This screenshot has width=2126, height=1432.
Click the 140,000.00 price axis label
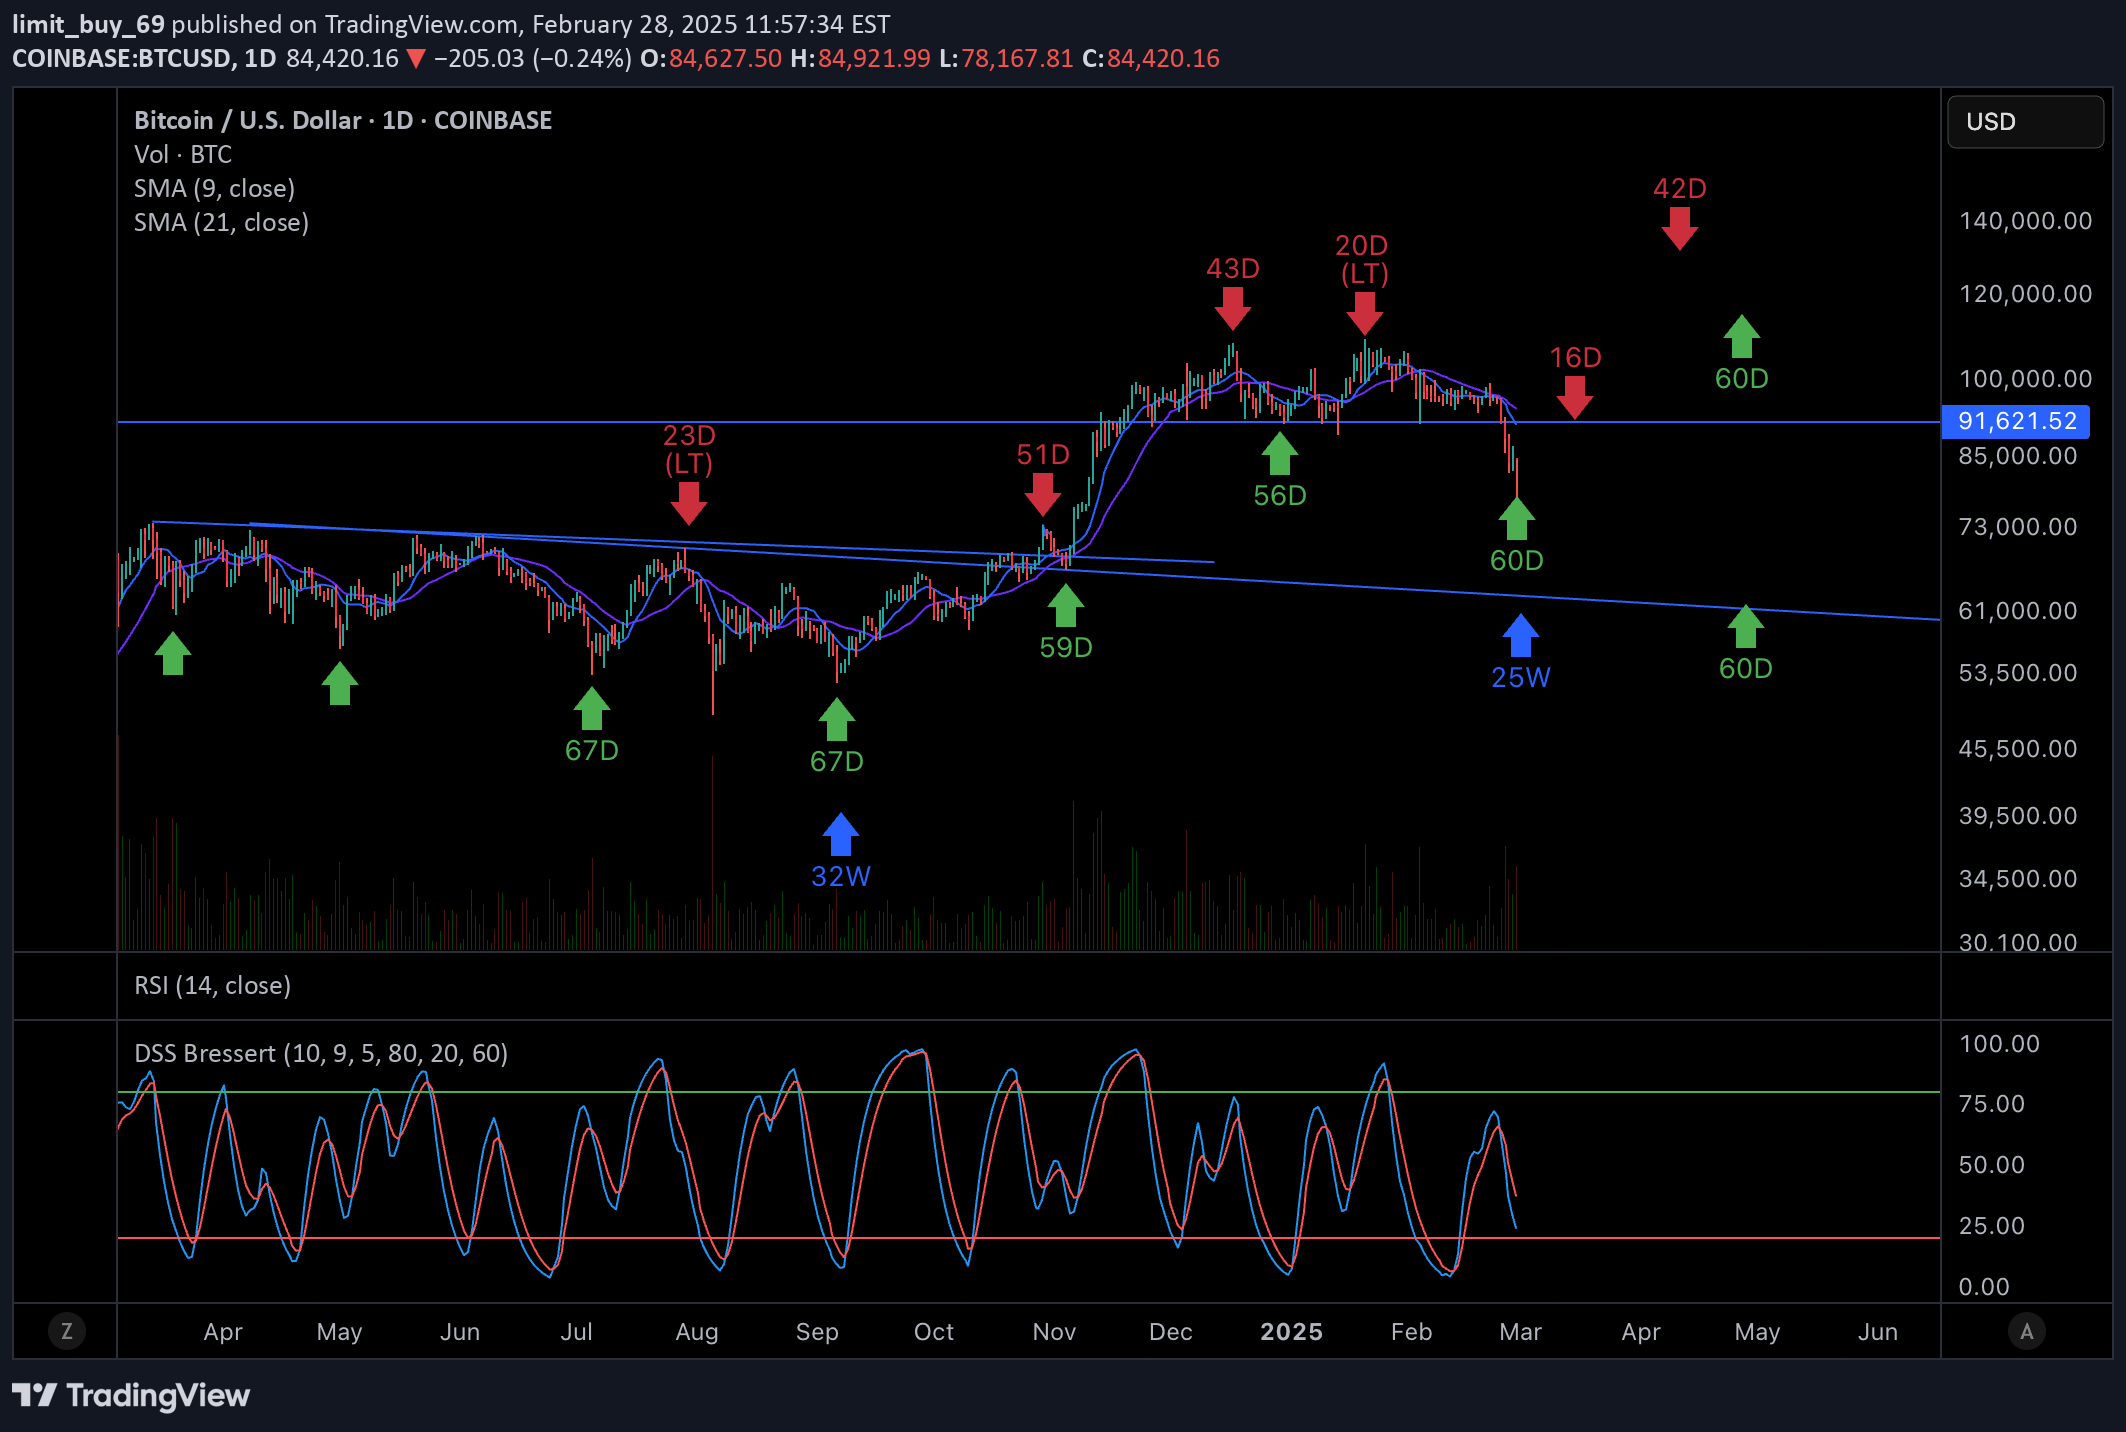pos(2025,221)
